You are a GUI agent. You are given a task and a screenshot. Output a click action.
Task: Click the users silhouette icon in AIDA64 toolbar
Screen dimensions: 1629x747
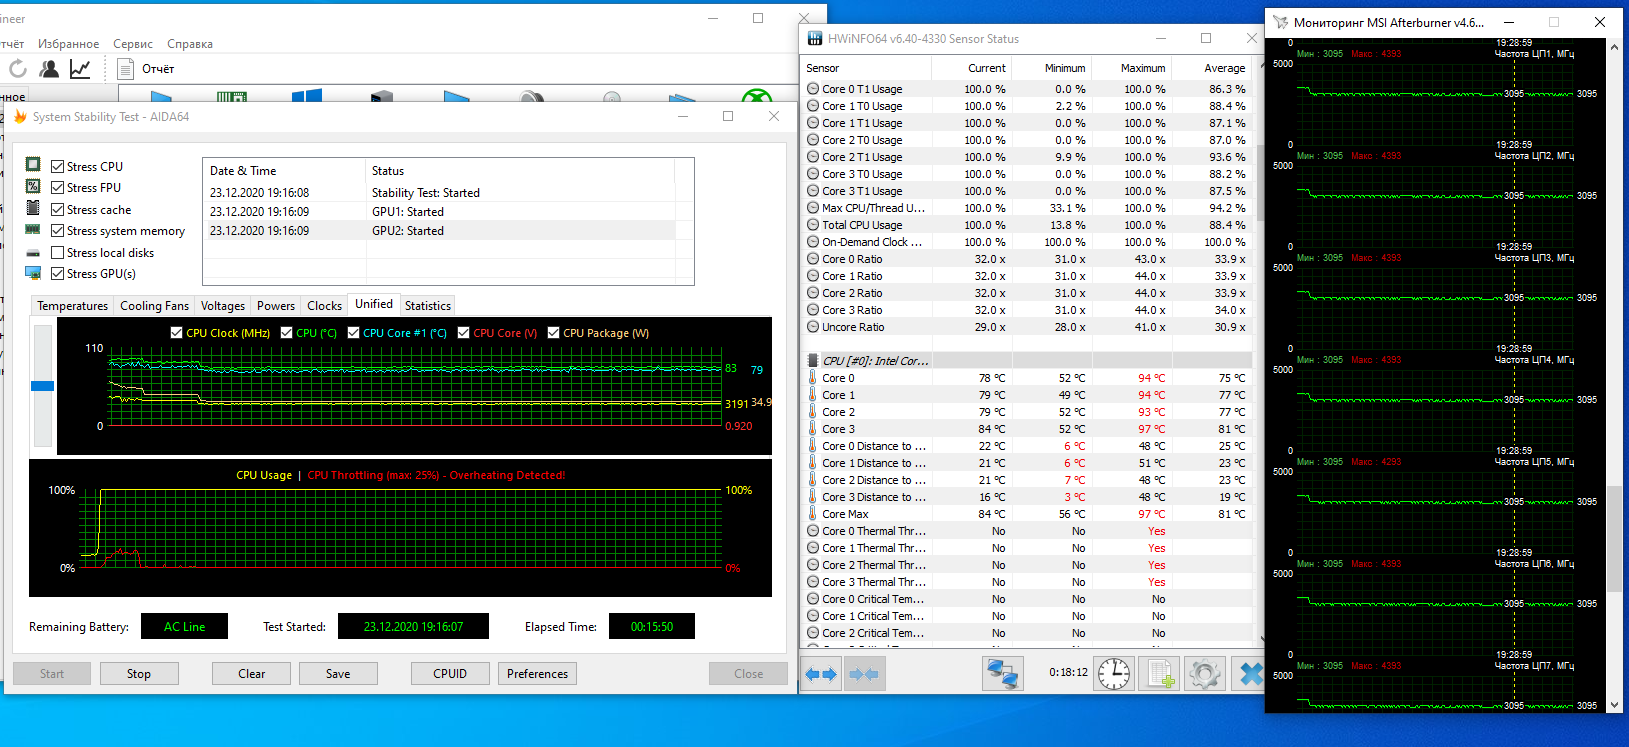(x=48, y=68)
